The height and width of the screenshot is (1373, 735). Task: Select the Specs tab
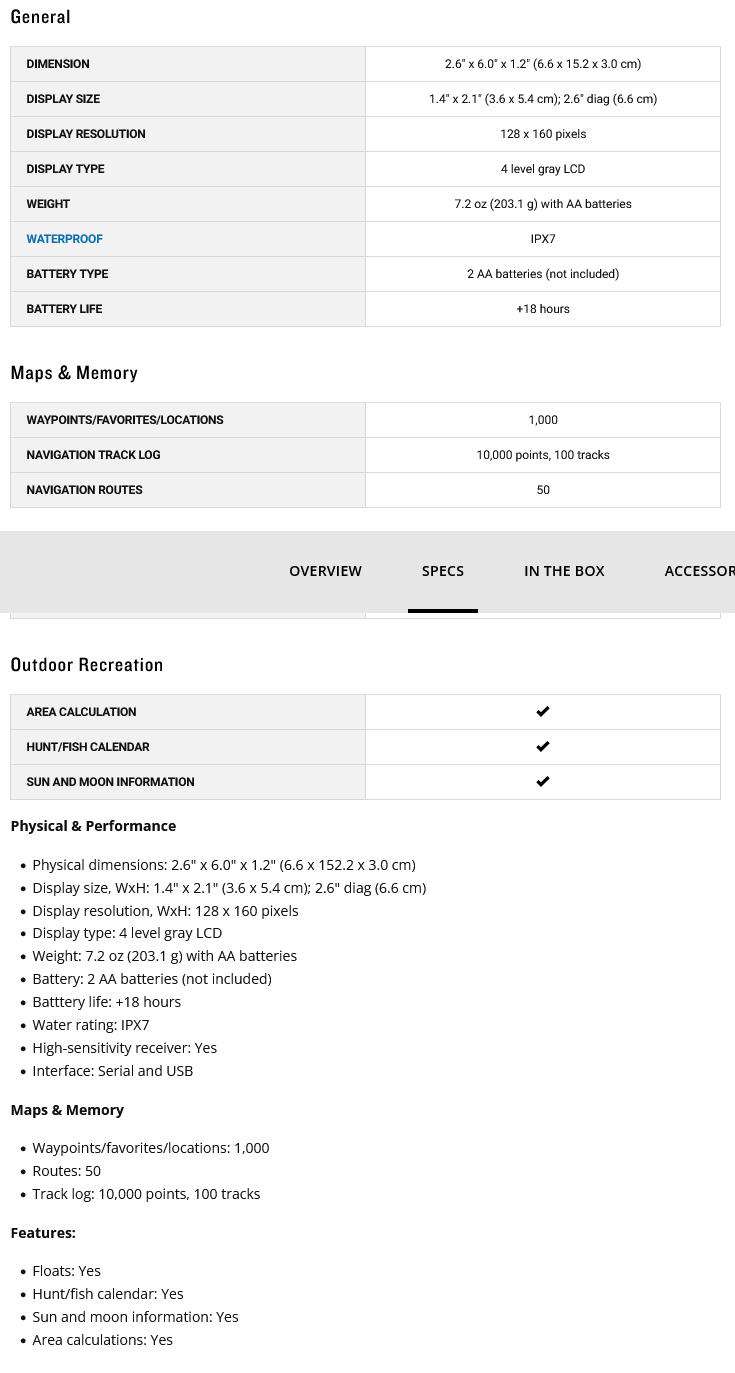coord(443,571)
